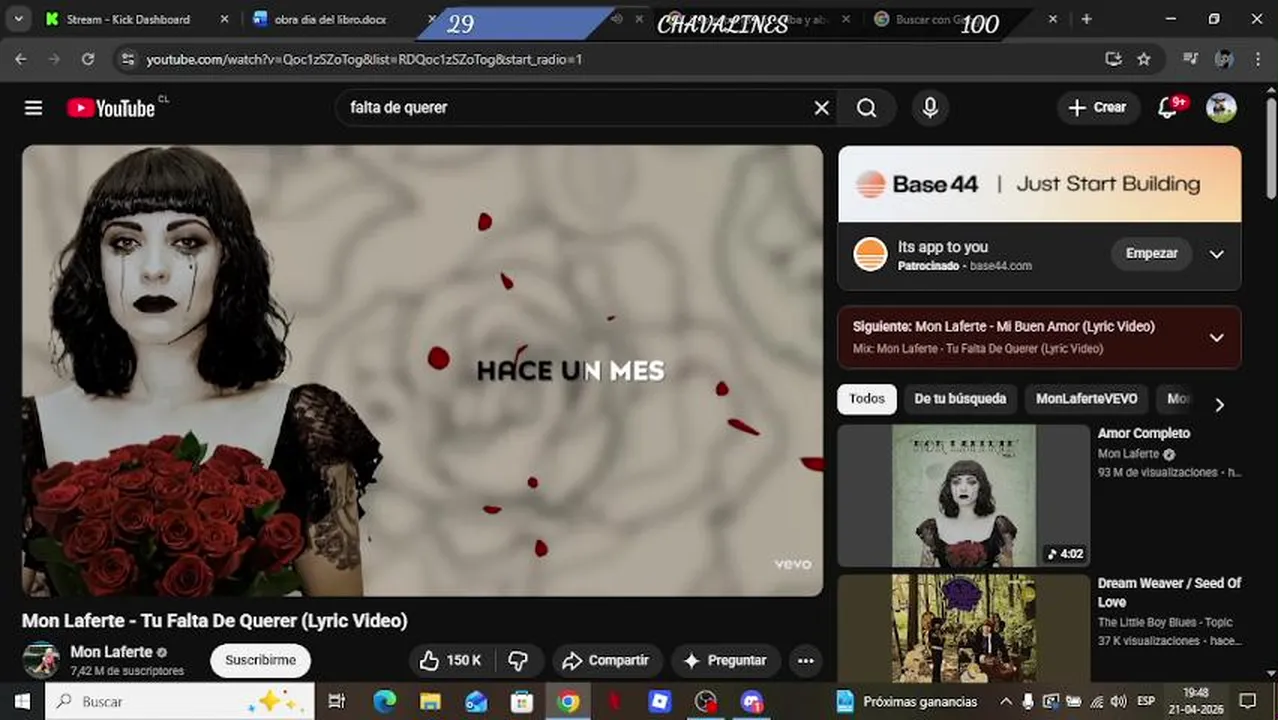Image resolution: width=1278 pixels, height=720 pixels.
Task: Open Dream Weaver / Seed Of Love title
Action: [x=1169, y=592]
